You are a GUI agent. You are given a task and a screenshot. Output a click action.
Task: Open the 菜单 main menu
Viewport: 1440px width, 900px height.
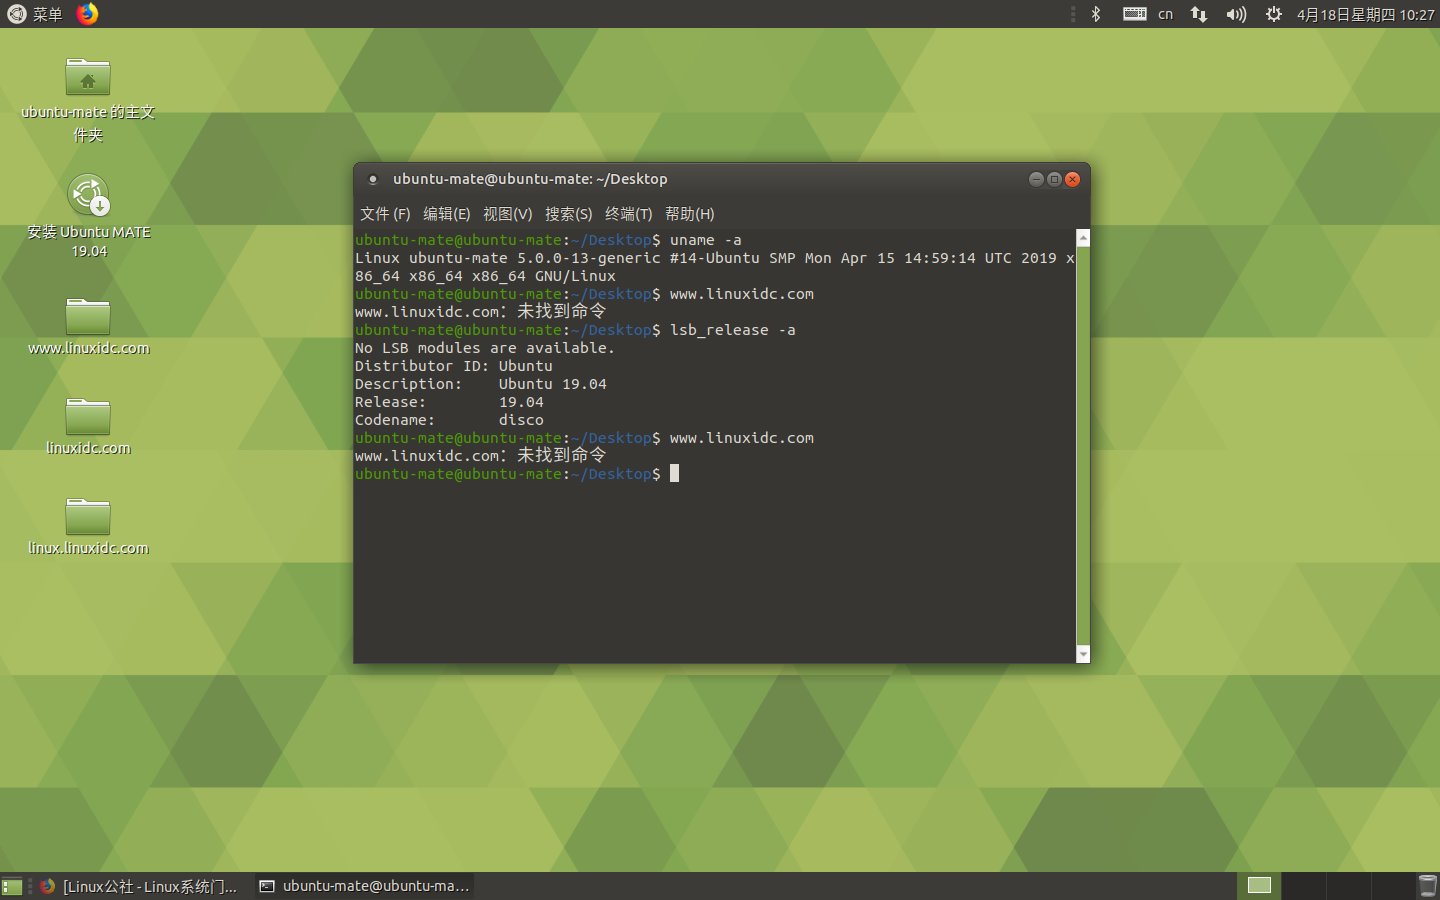[35, 14]
